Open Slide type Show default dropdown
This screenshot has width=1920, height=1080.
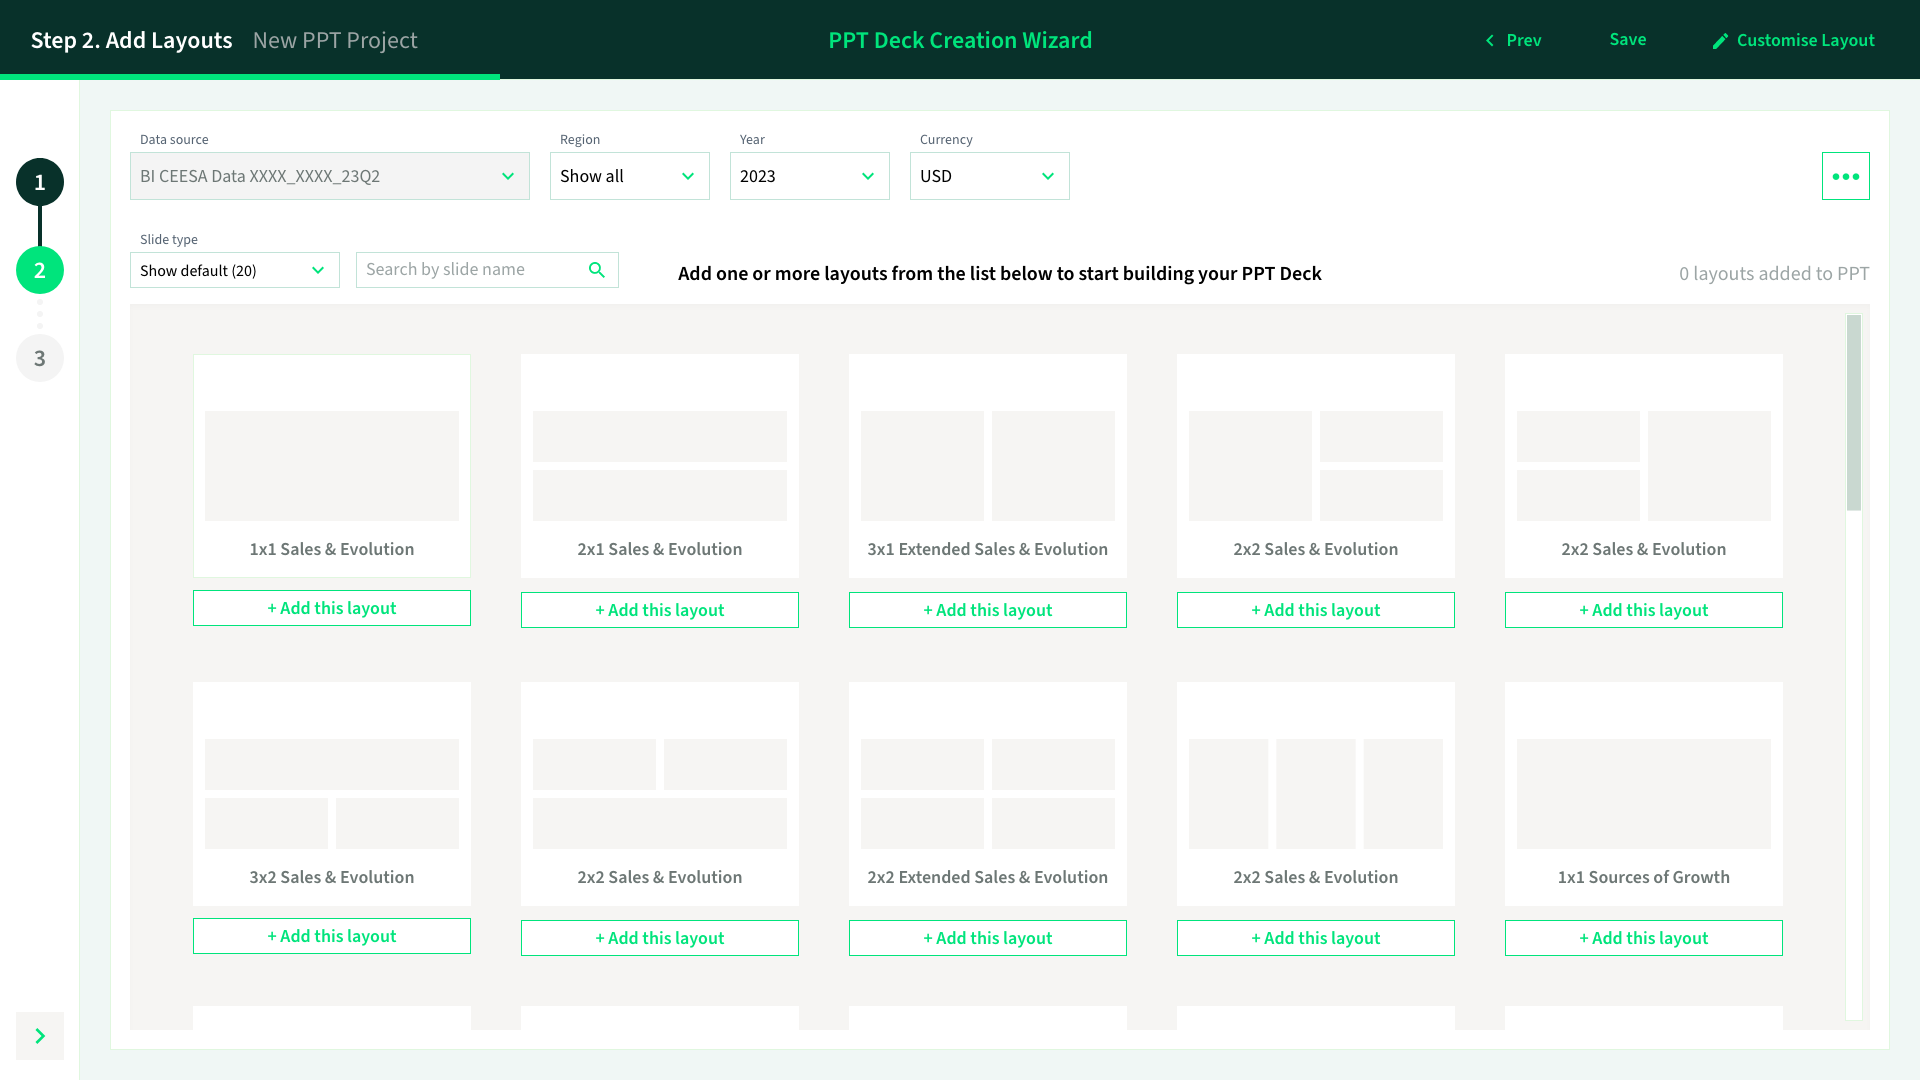pos(234,270)
